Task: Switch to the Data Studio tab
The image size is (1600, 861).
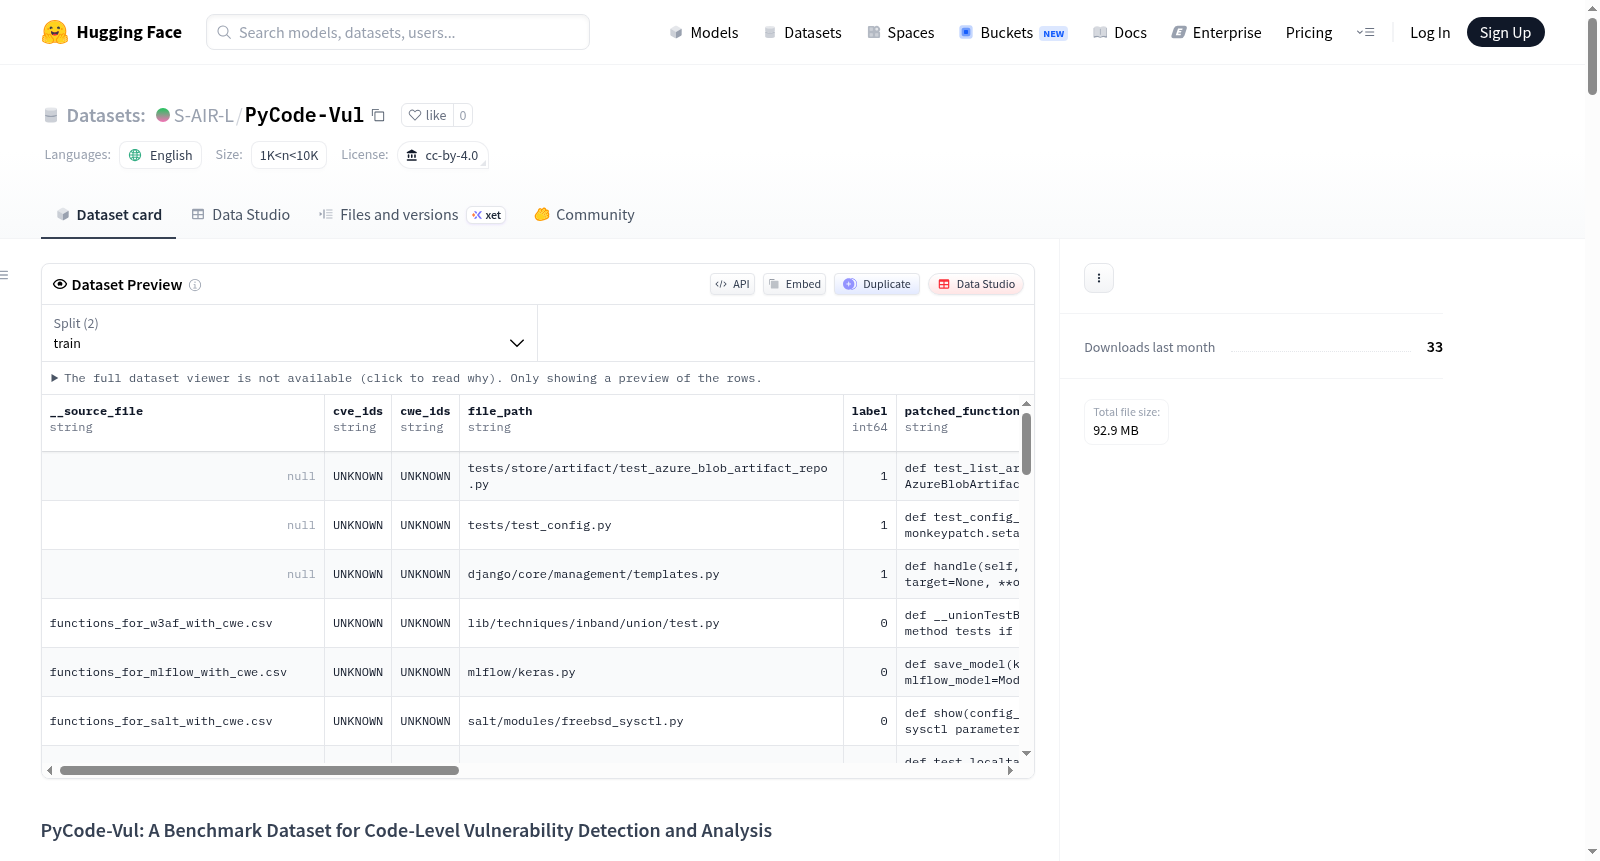Action: 240,215
